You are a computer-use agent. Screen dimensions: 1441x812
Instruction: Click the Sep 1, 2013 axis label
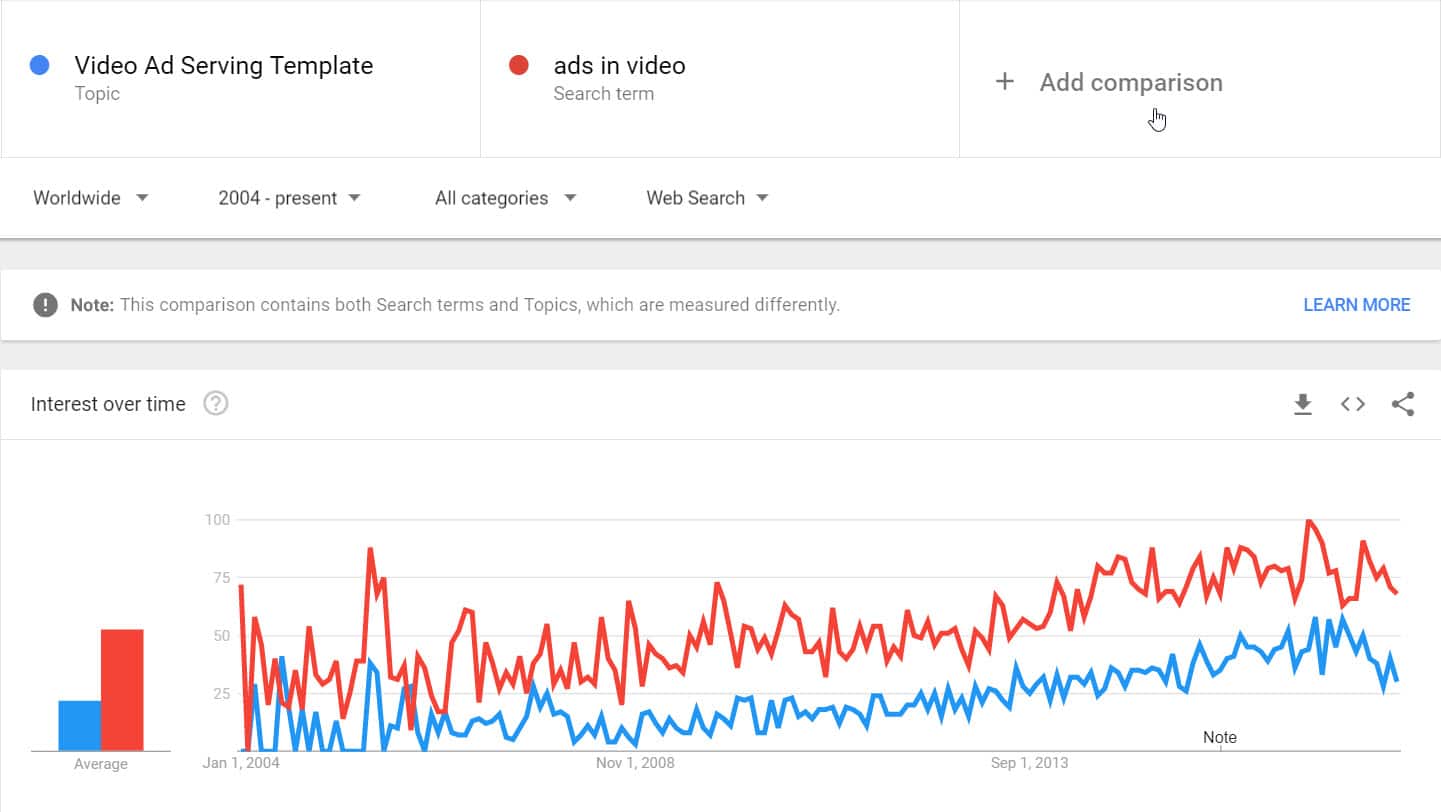point(1029,762)
